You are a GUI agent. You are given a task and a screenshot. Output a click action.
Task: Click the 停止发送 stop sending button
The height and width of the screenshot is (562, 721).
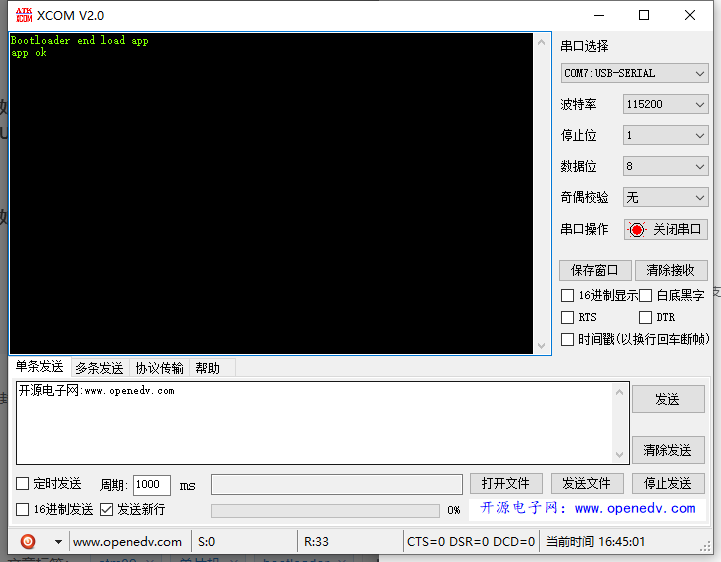click(x=668, y=483)
